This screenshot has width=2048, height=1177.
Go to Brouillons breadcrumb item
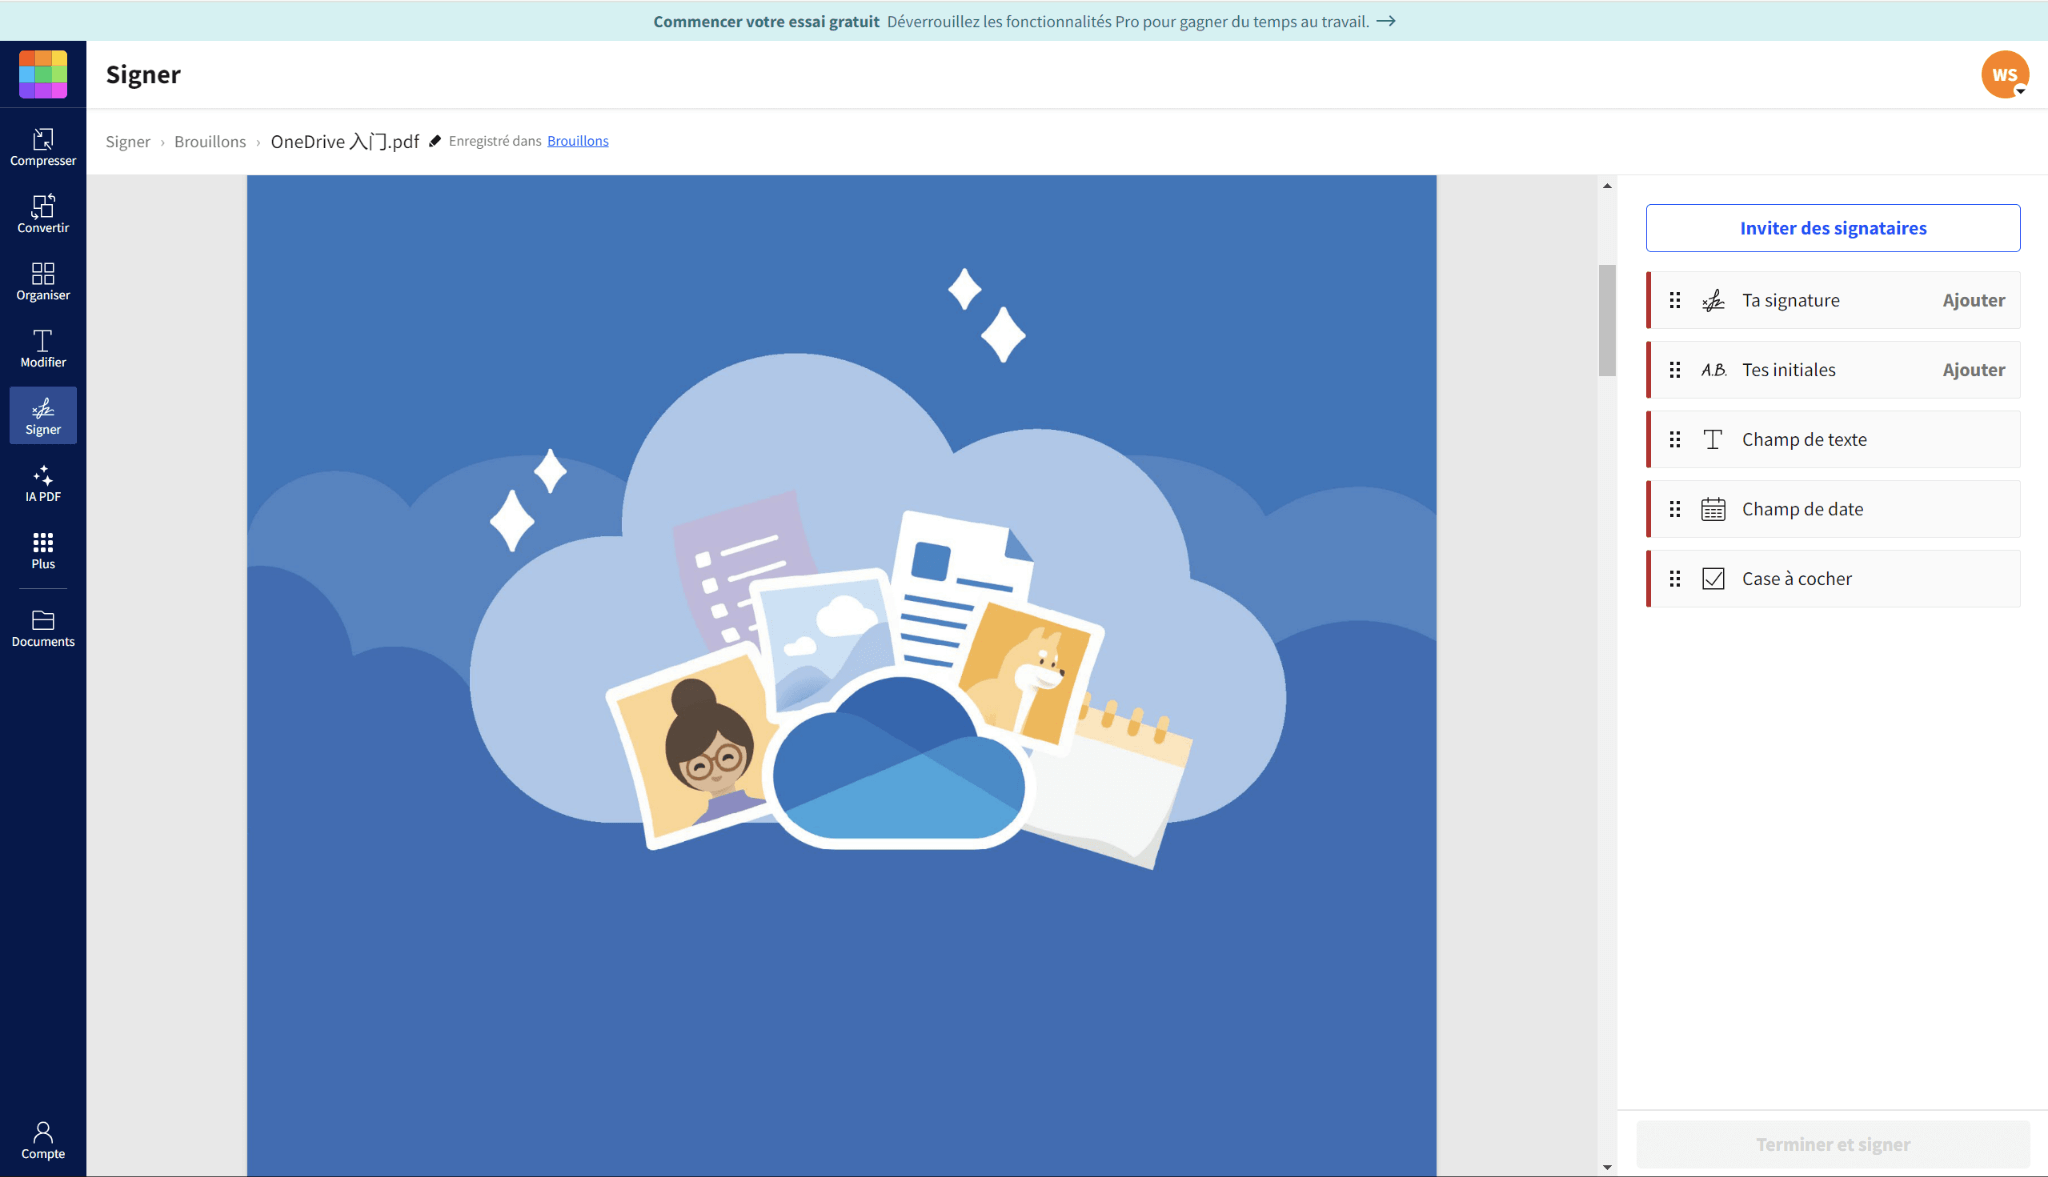210,142
